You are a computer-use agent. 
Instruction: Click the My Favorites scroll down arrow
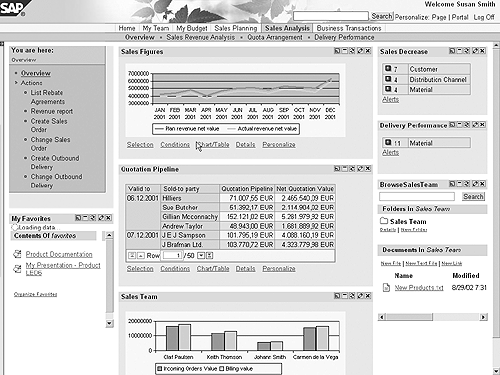109,323
